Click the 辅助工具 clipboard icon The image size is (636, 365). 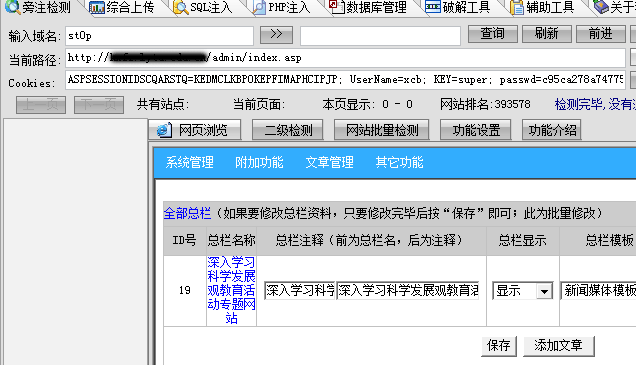(517, 7)
